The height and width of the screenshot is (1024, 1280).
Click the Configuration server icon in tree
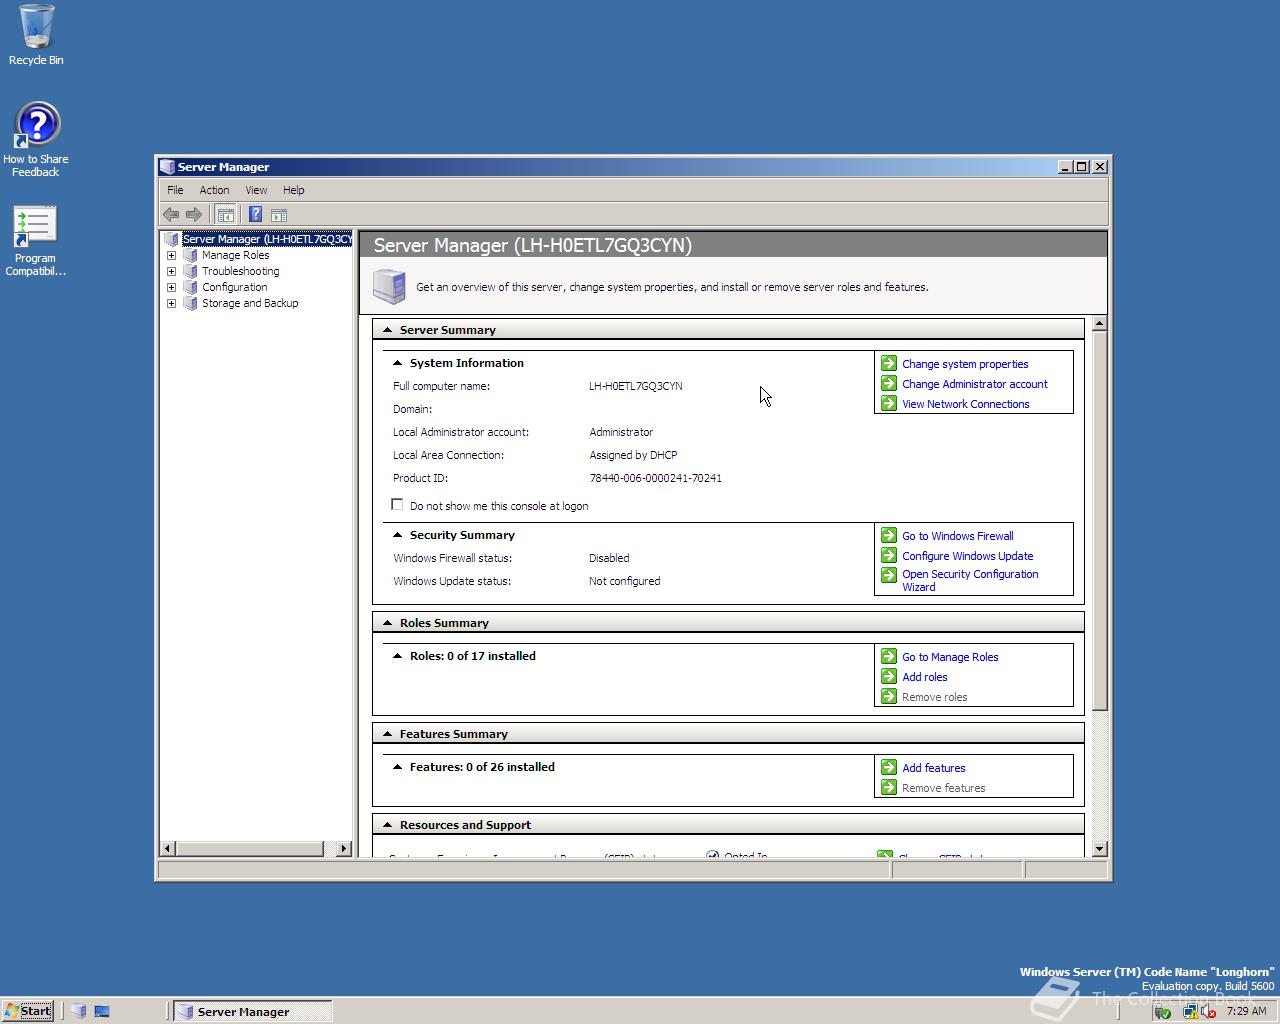point(190,287)
